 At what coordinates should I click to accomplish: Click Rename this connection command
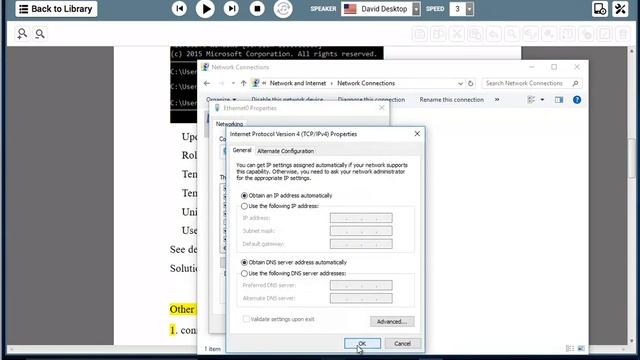451,100
